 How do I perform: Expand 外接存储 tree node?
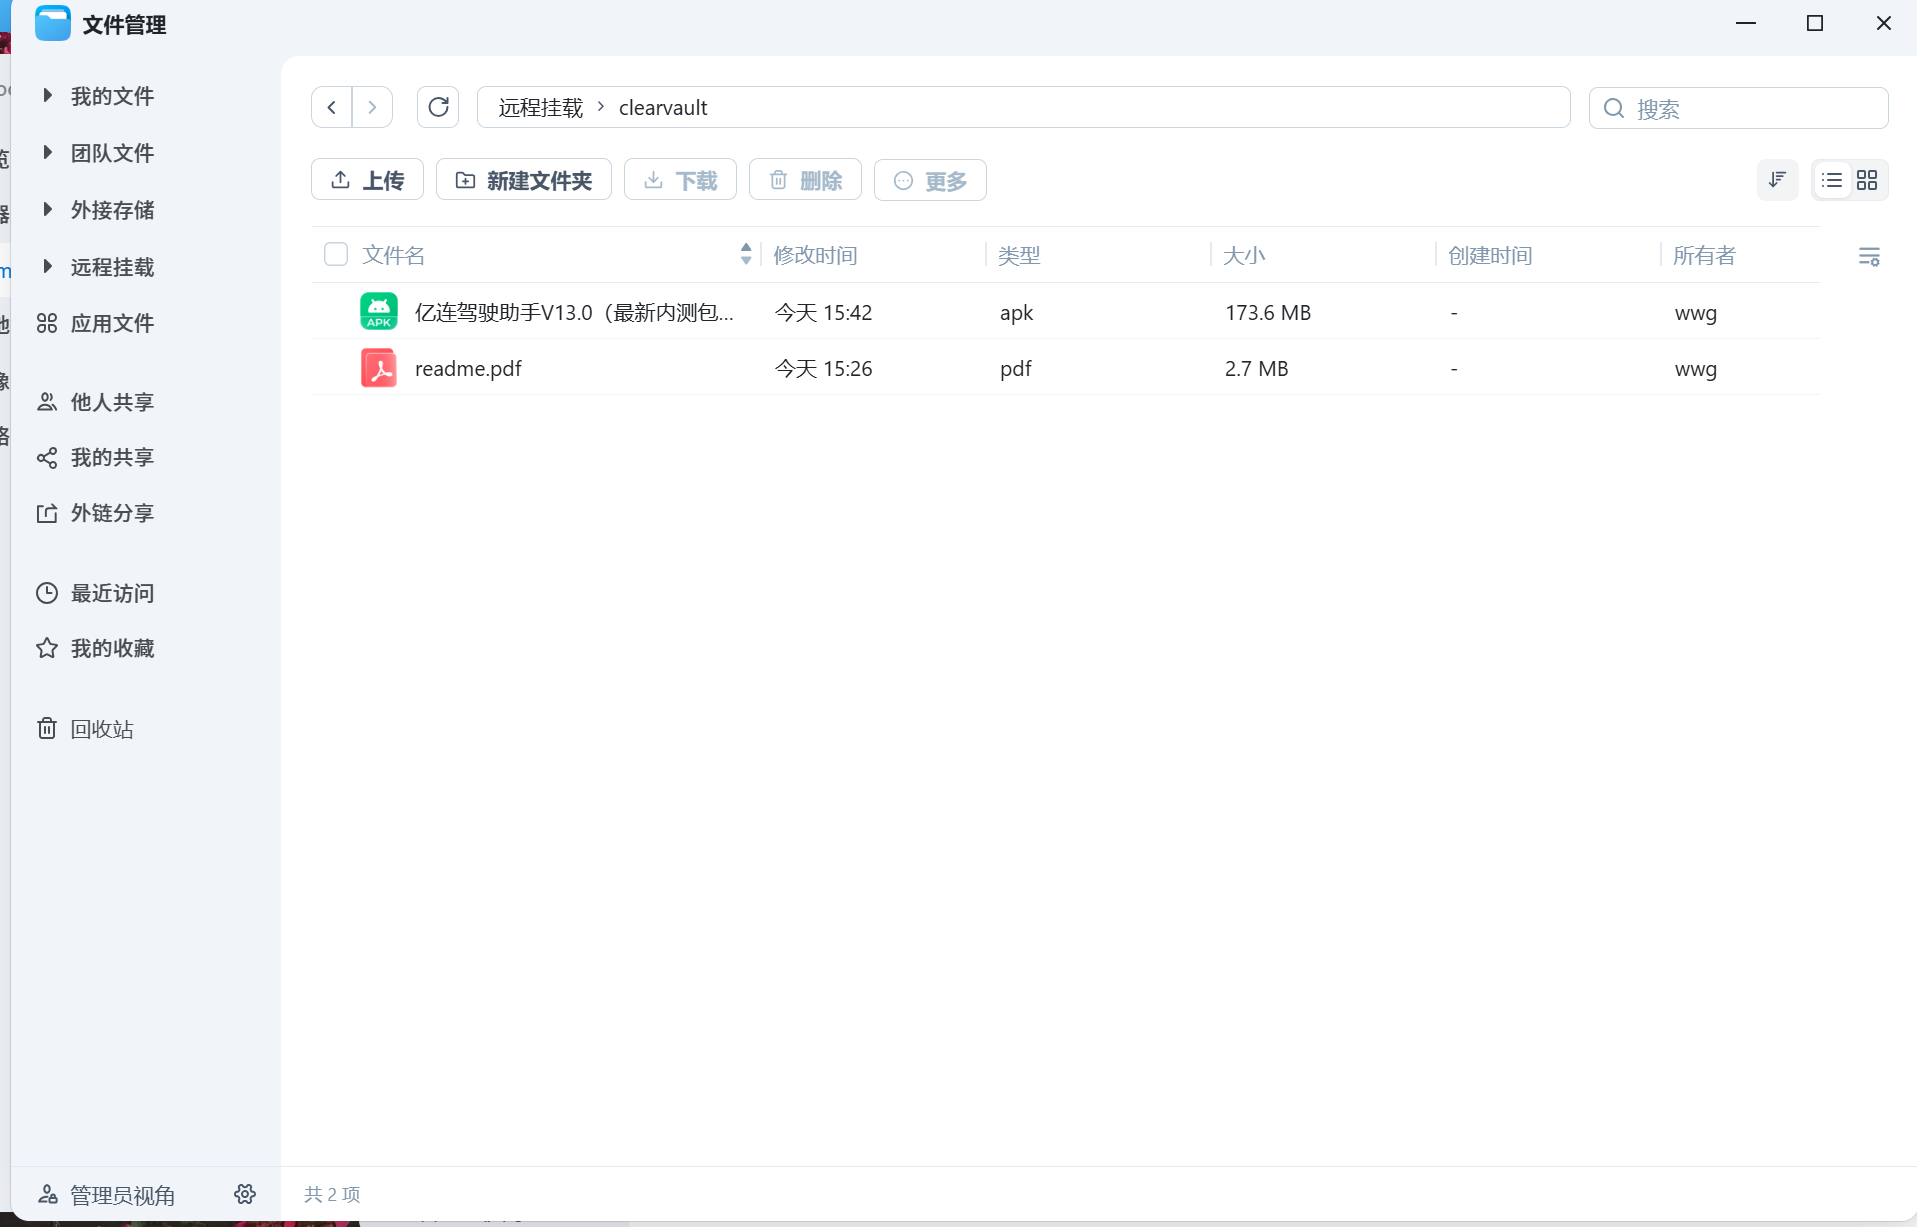(47, 210)
